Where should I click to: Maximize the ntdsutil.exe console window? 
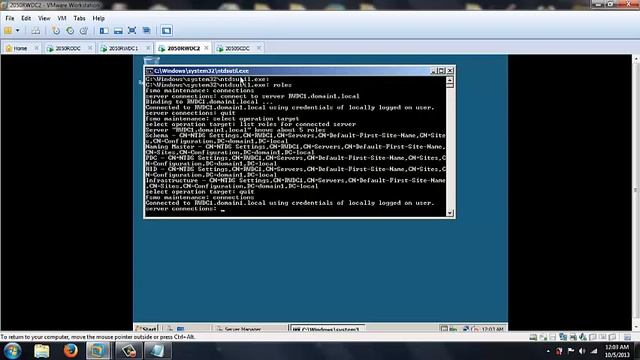point(442,71)
